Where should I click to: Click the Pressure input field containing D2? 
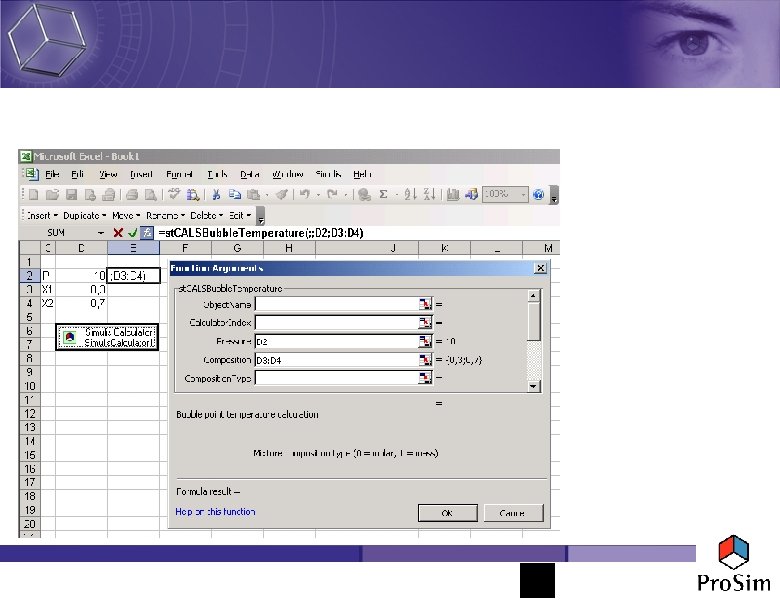tap(338, 341)
